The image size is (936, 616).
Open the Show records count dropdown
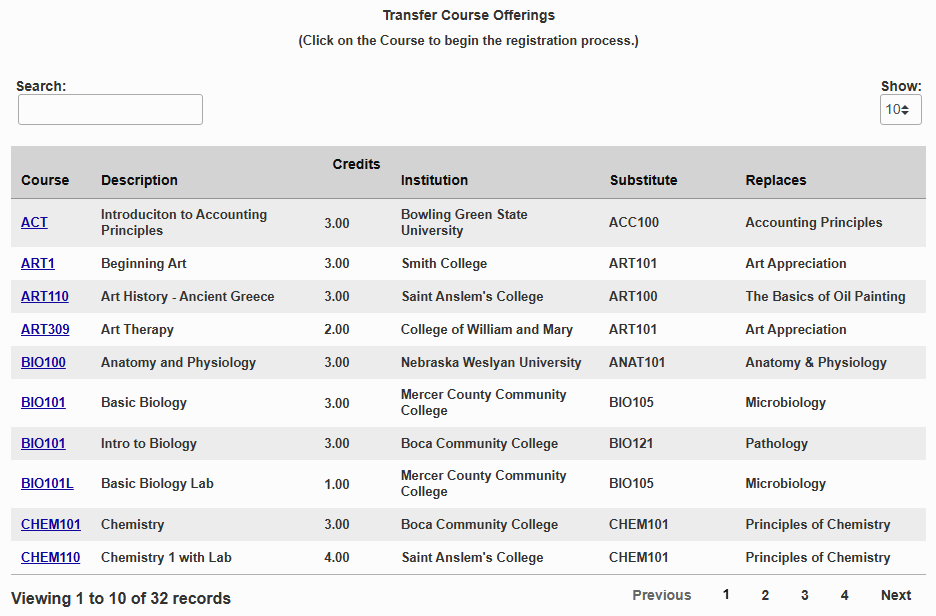900,109
